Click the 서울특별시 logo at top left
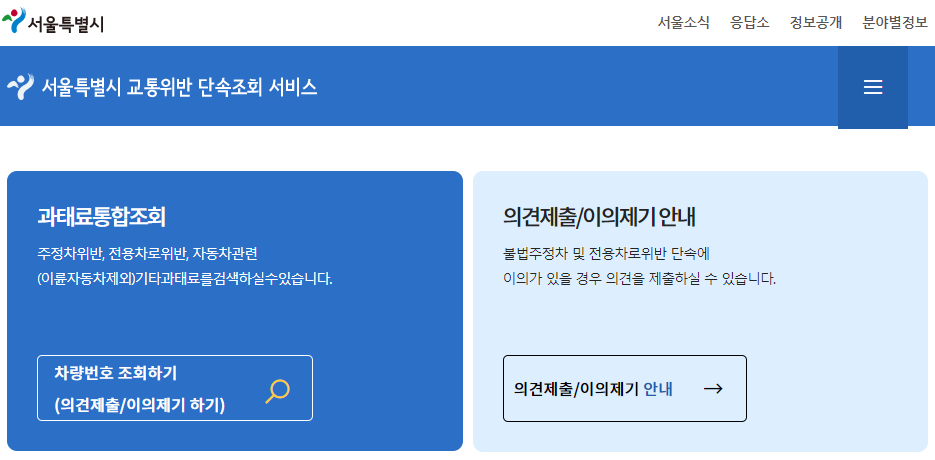 pyautogui.click(x=54, y=21)
